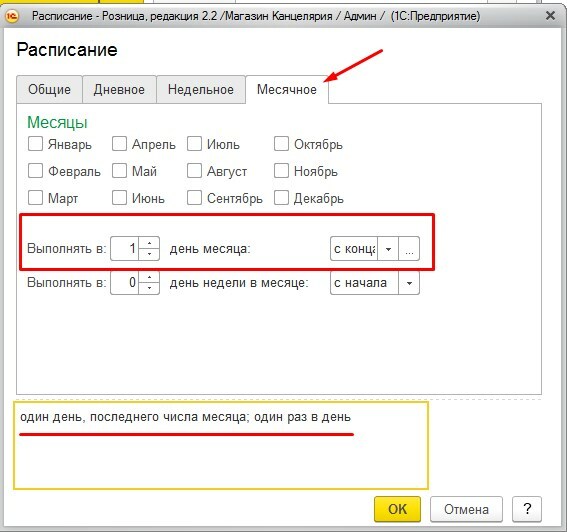
Task: Click the ellipsis button beside day-of-month field
Action: pos(409,249)
